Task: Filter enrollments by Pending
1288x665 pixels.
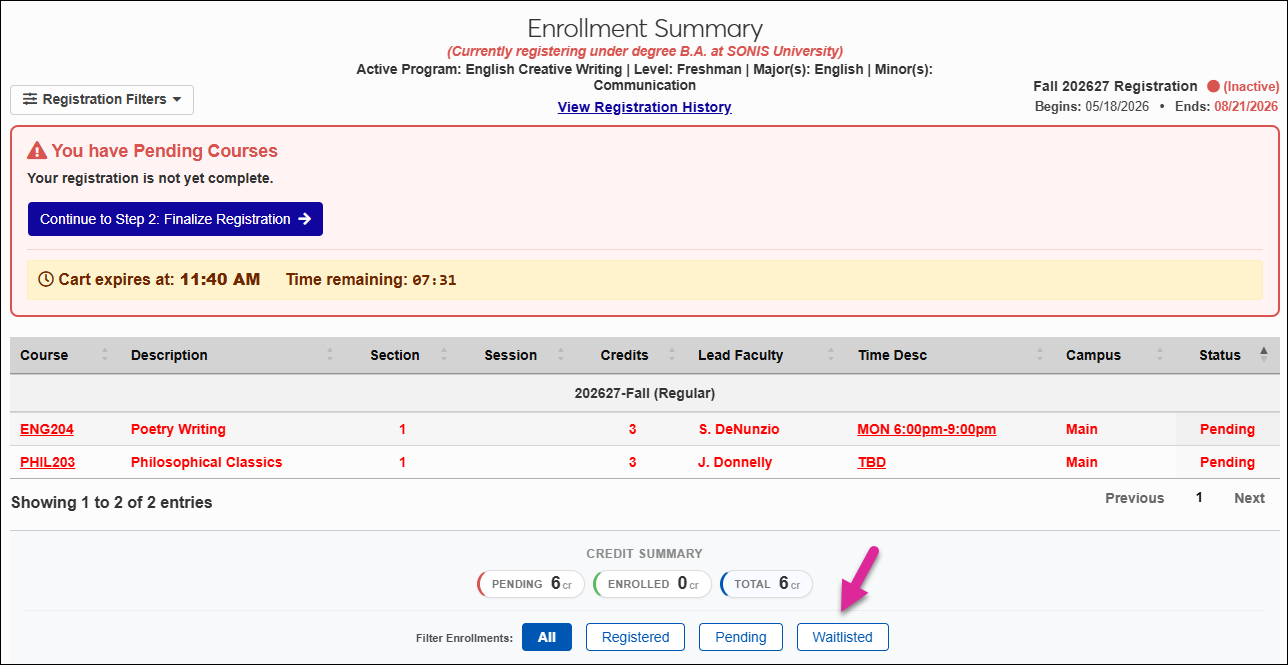Action: [740, 637]
